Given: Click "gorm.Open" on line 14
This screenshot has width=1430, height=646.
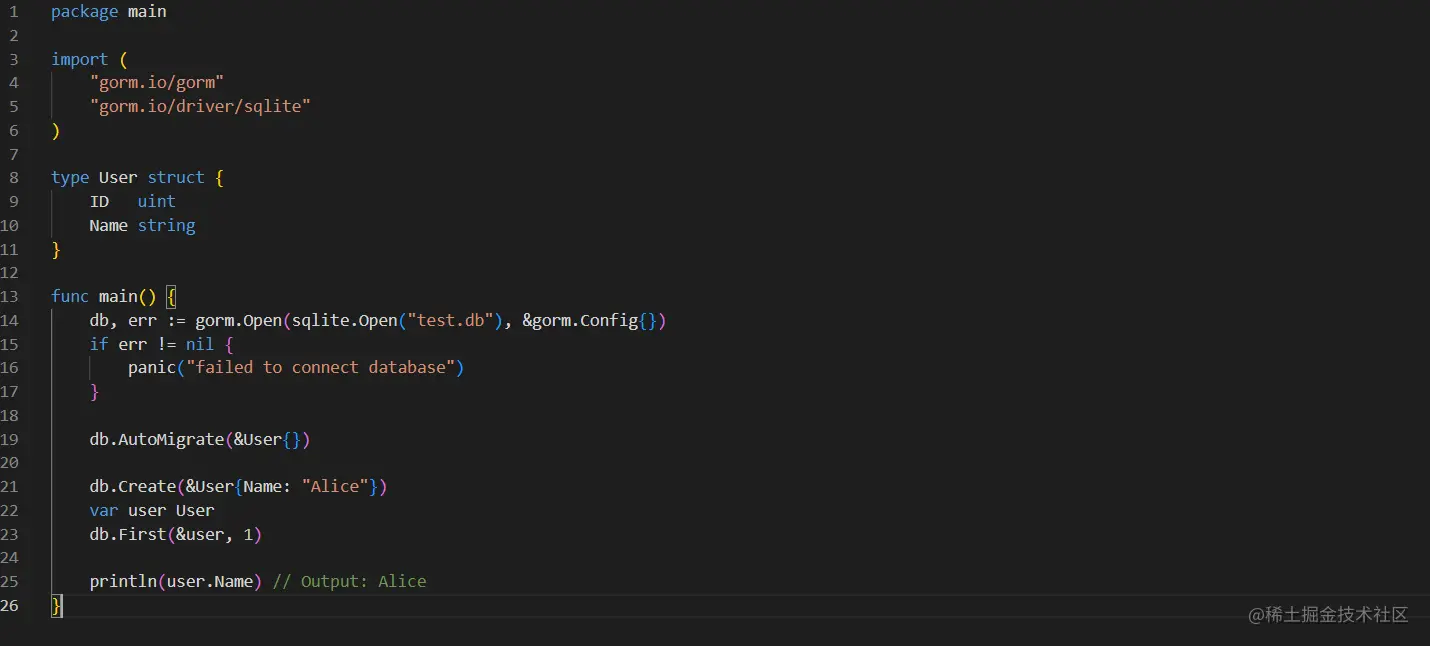Looking at the screenshot, I should point(239,320).
